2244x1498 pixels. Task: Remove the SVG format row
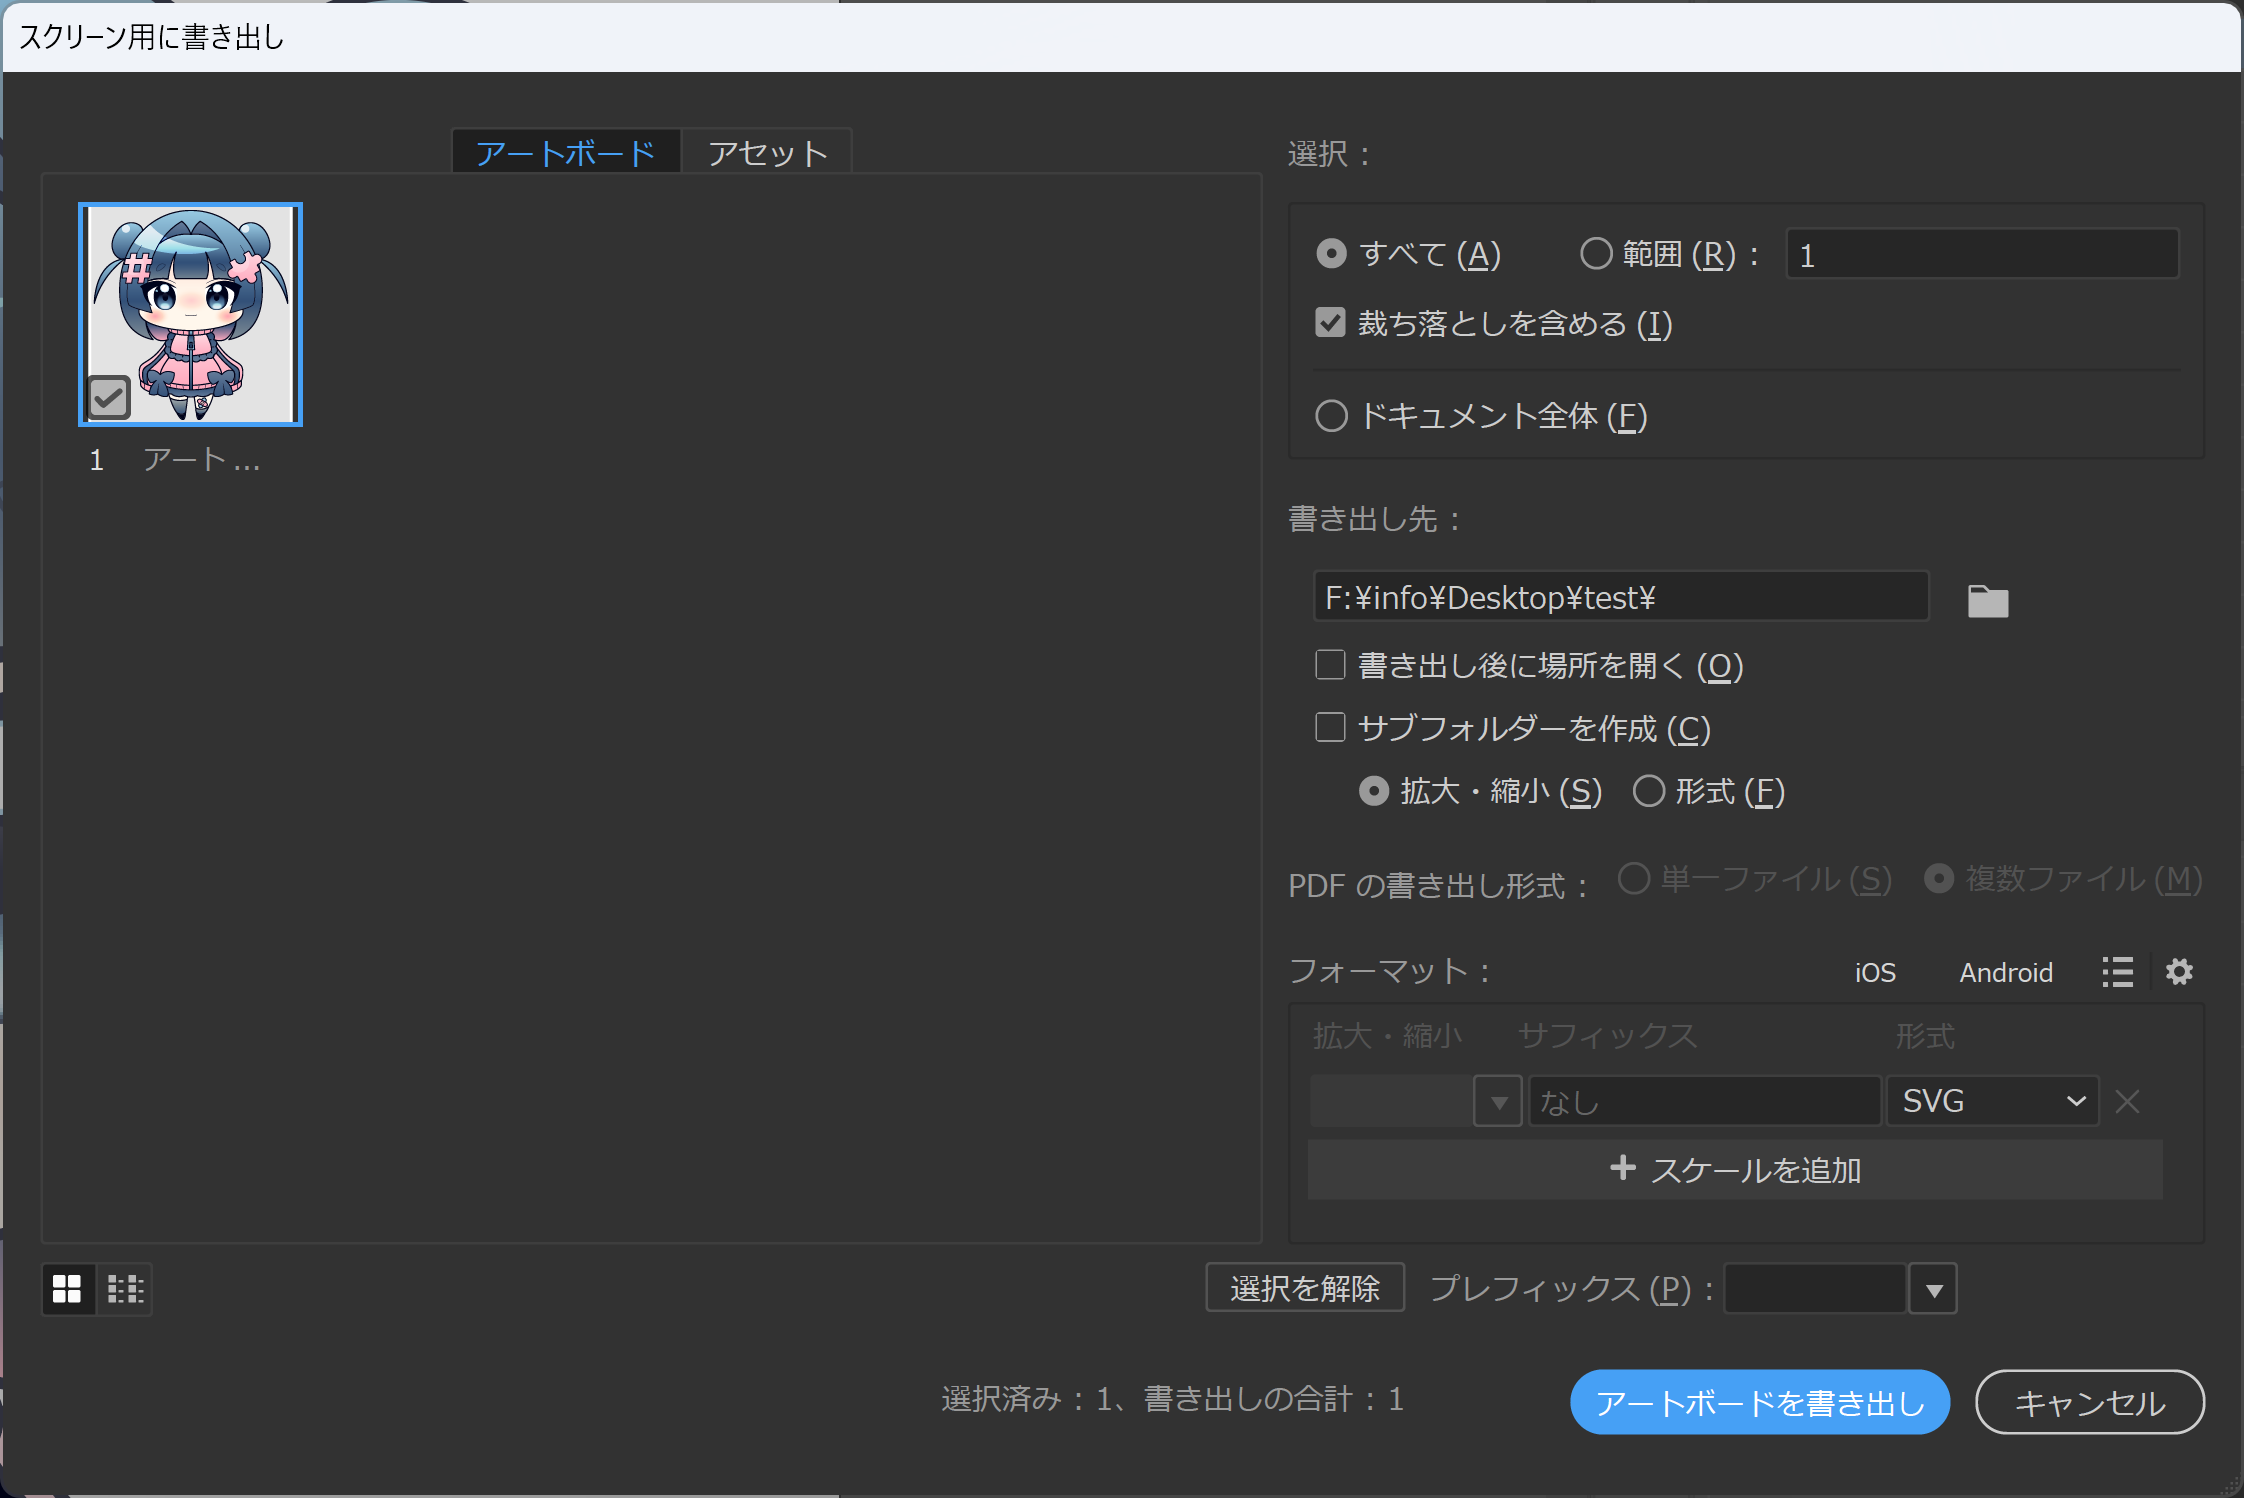[x=2128, y=1100]
